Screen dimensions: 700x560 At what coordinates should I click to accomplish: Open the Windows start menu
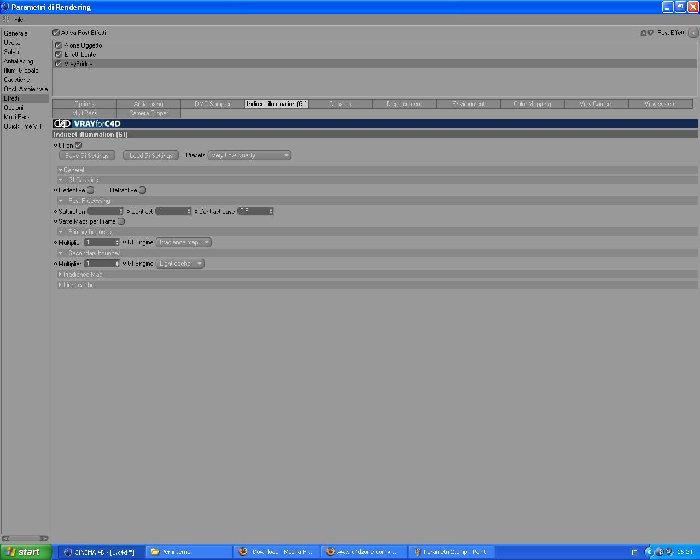[26, 552]
